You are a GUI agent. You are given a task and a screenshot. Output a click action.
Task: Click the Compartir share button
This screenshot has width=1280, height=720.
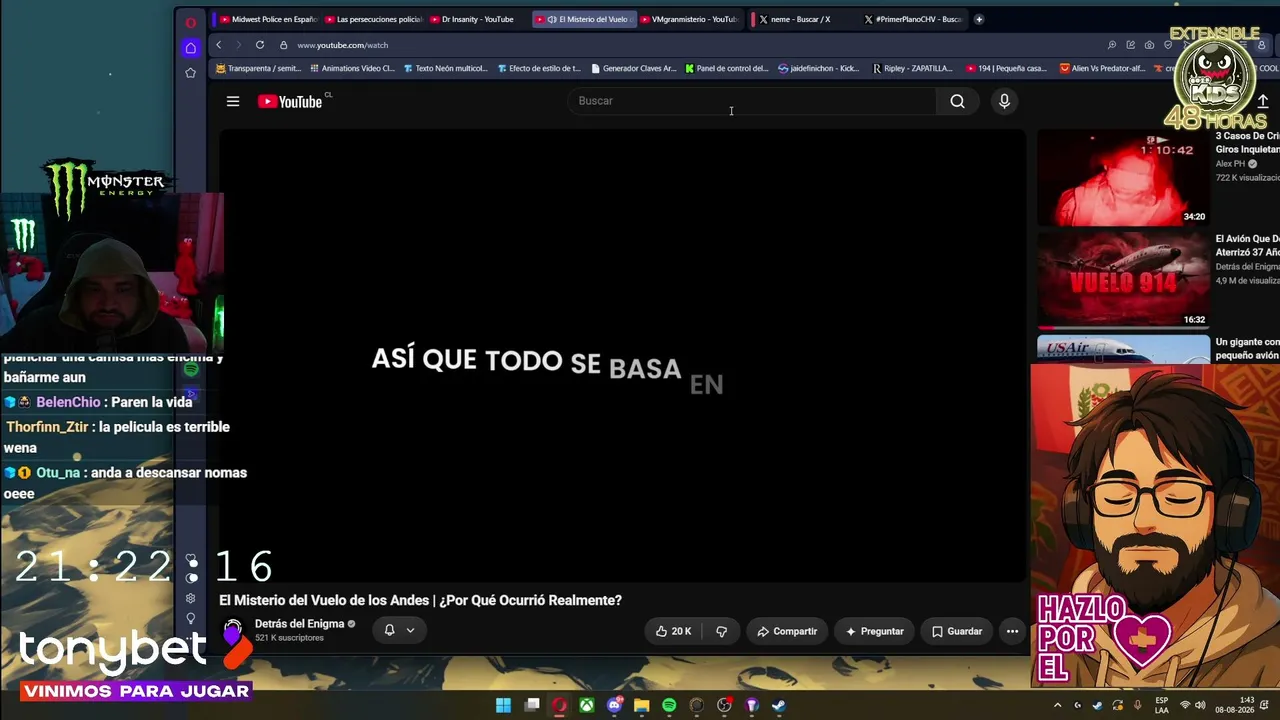pos(787,631)
